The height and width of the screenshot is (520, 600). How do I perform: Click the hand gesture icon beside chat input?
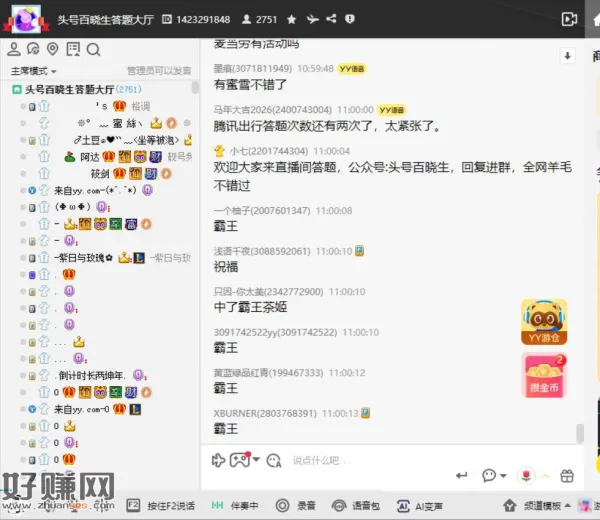tap(218, 460)
